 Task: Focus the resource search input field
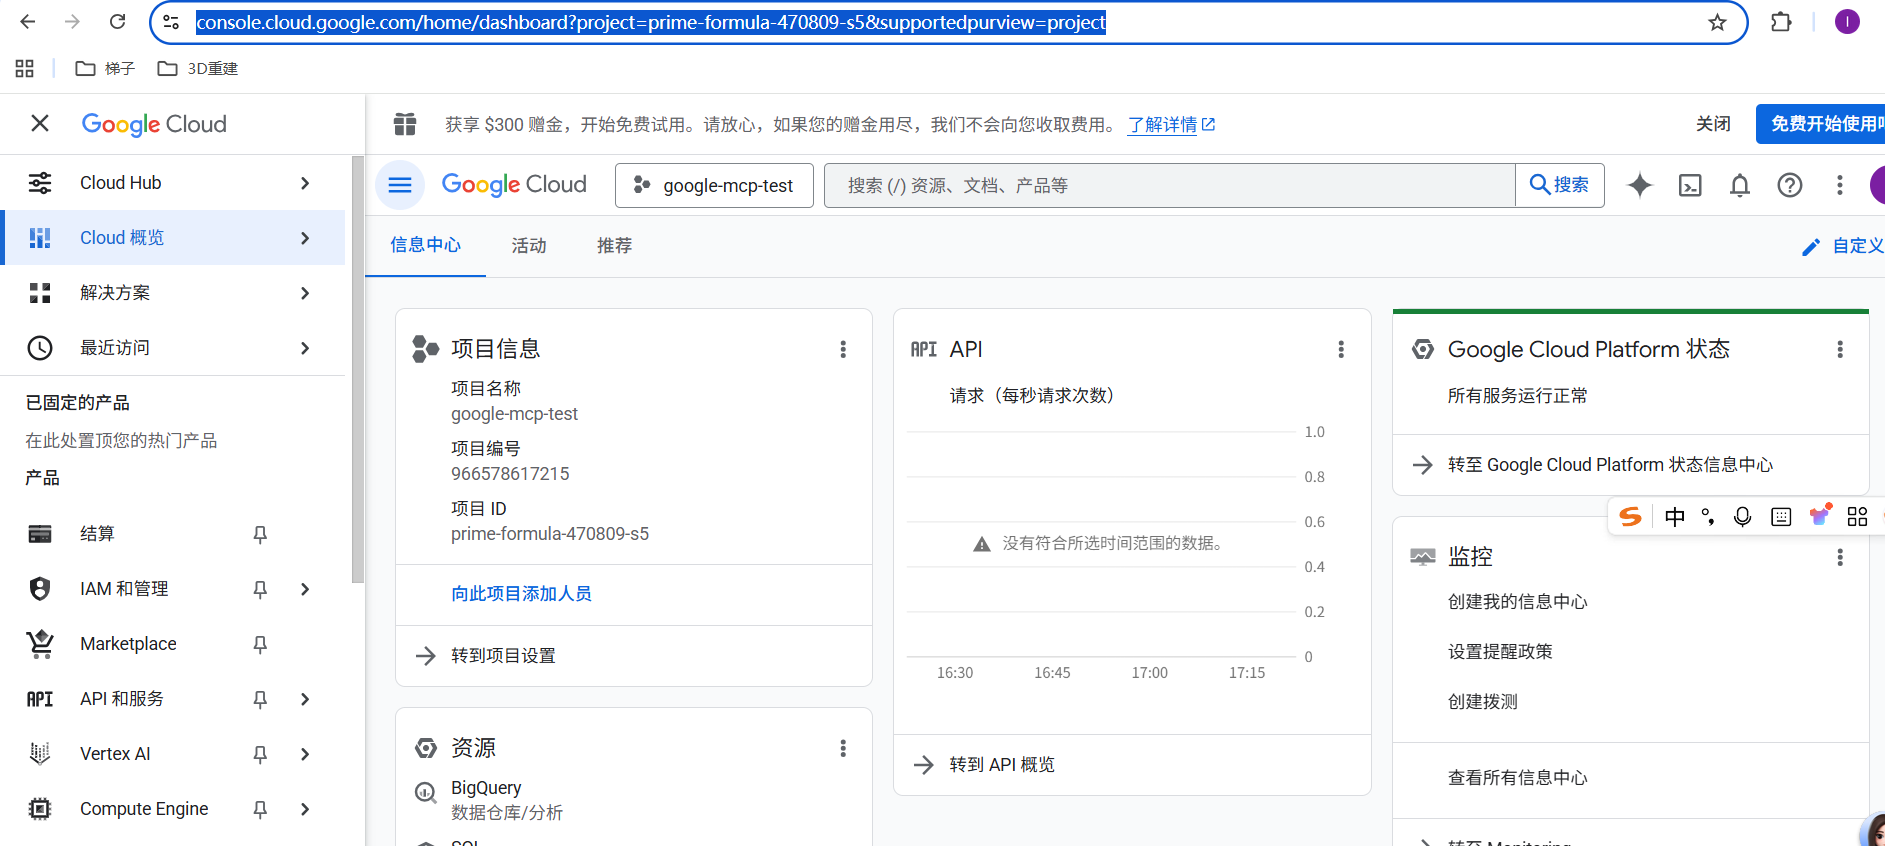click(x=1170, y=185)
